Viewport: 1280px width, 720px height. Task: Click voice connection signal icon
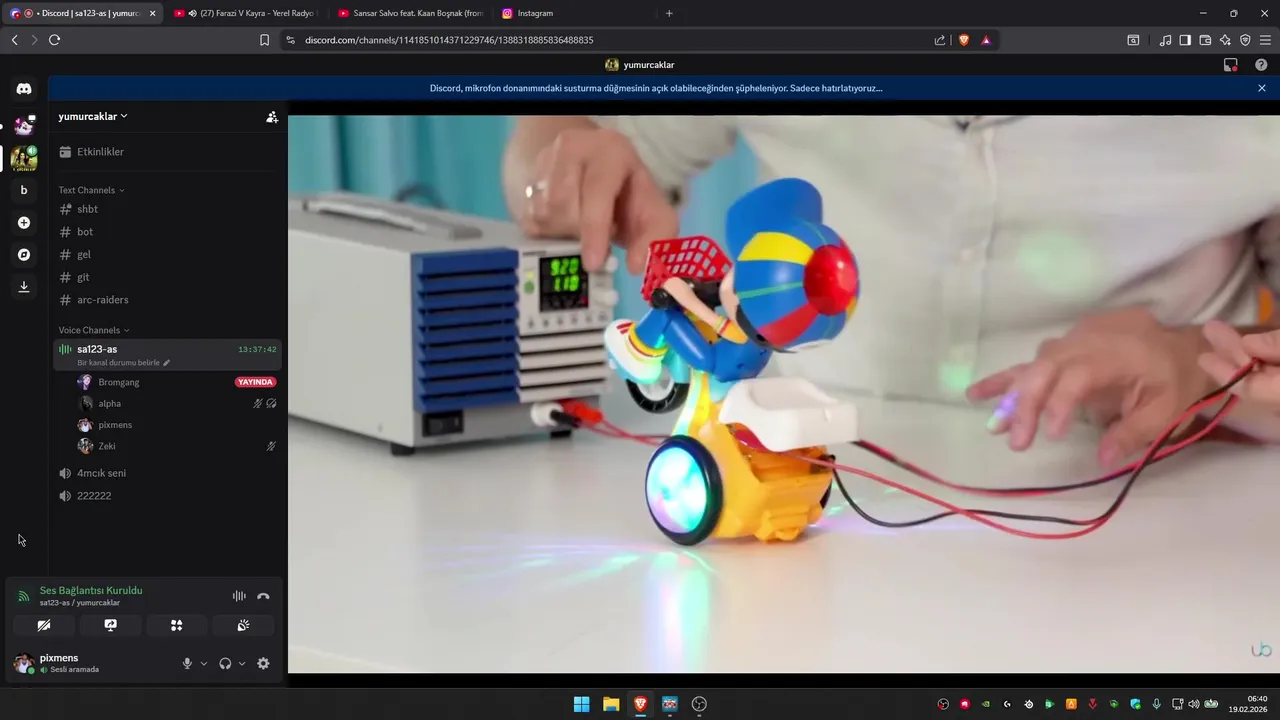pyautogui.click(x=23, y=596)
